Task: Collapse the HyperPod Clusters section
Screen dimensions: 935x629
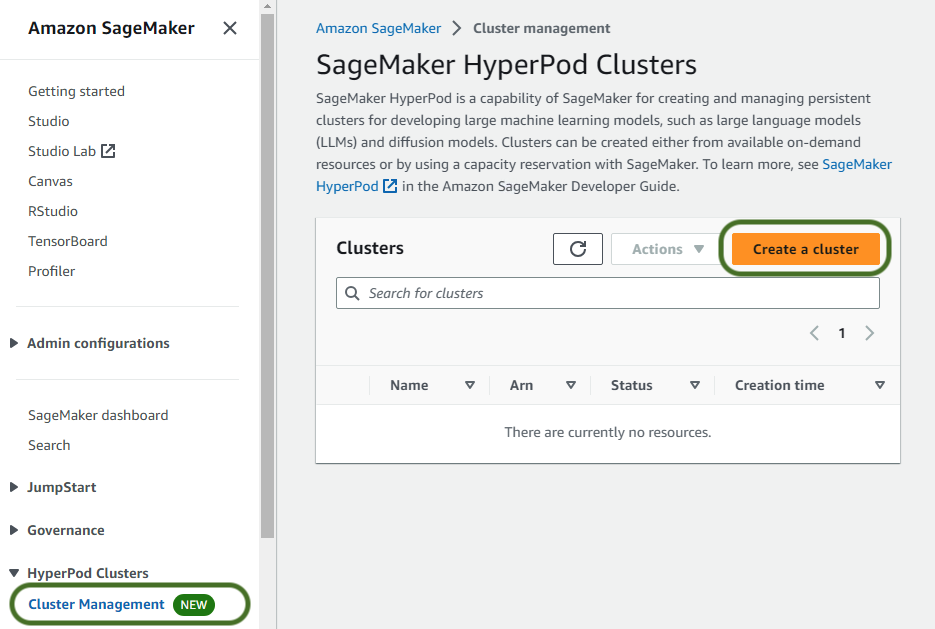Action: [x=14, y=573]
